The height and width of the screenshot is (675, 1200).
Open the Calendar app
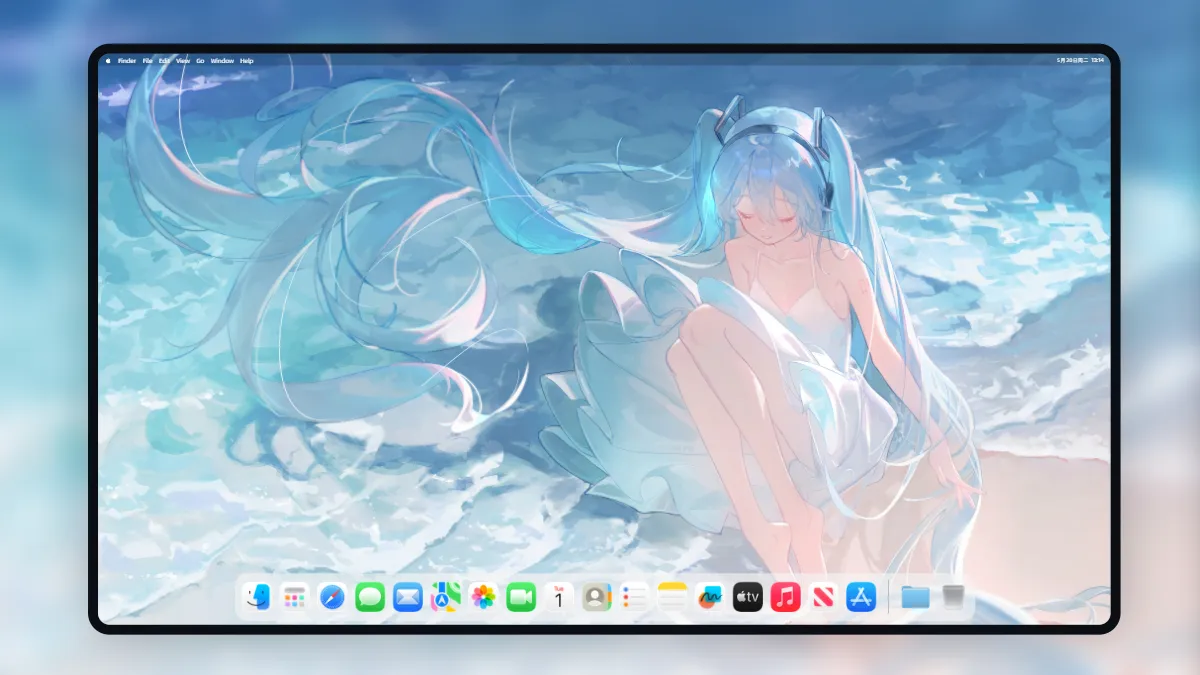pos(559,598)
